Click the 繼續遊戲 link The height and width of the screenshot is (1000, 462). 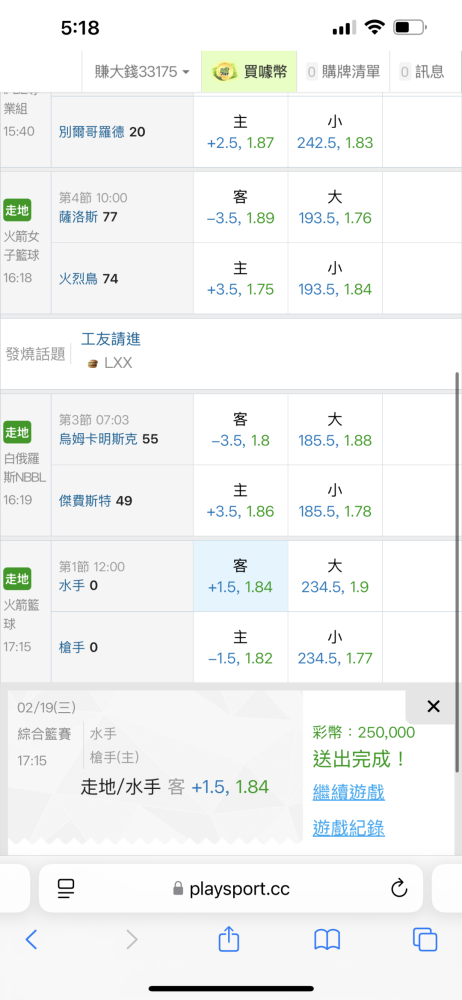pos(348,793)
